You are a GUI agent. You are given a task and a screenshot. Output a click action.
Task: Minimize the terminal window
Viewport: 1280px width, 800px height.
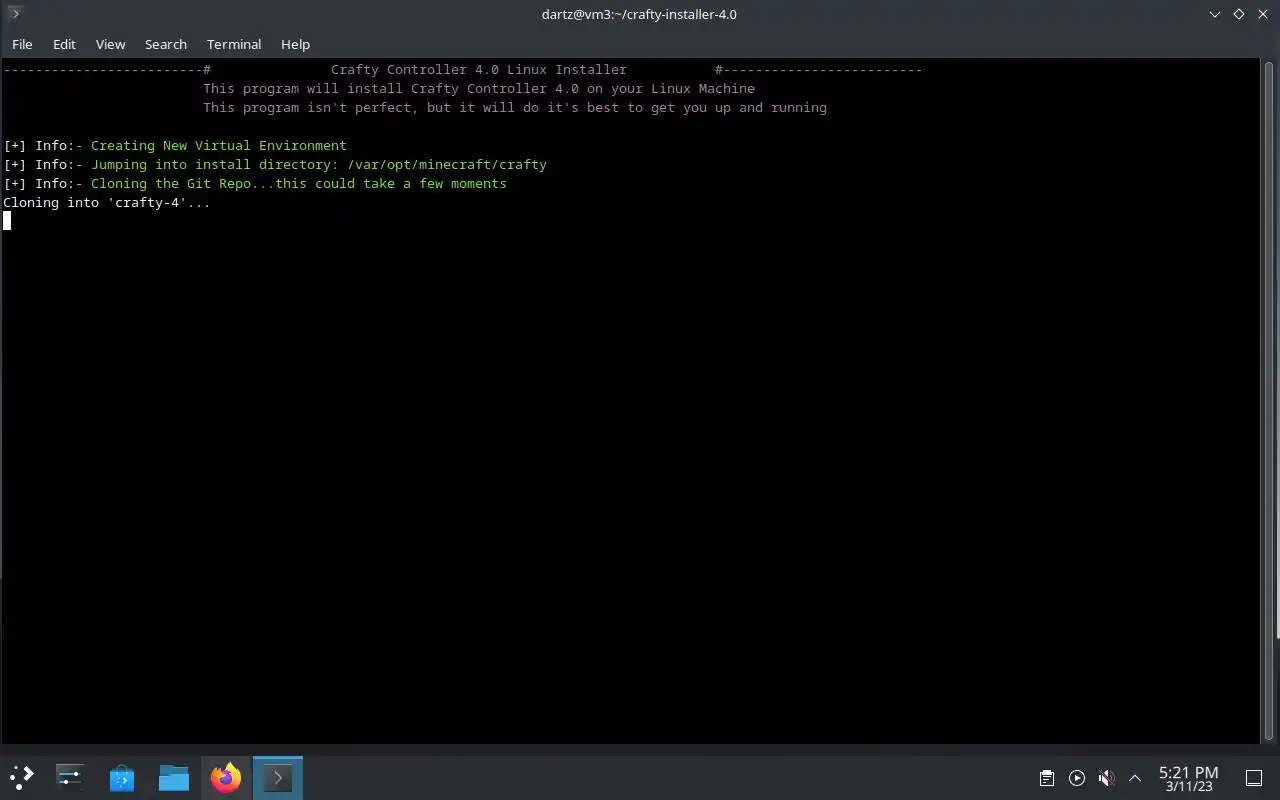(1215, 14)
